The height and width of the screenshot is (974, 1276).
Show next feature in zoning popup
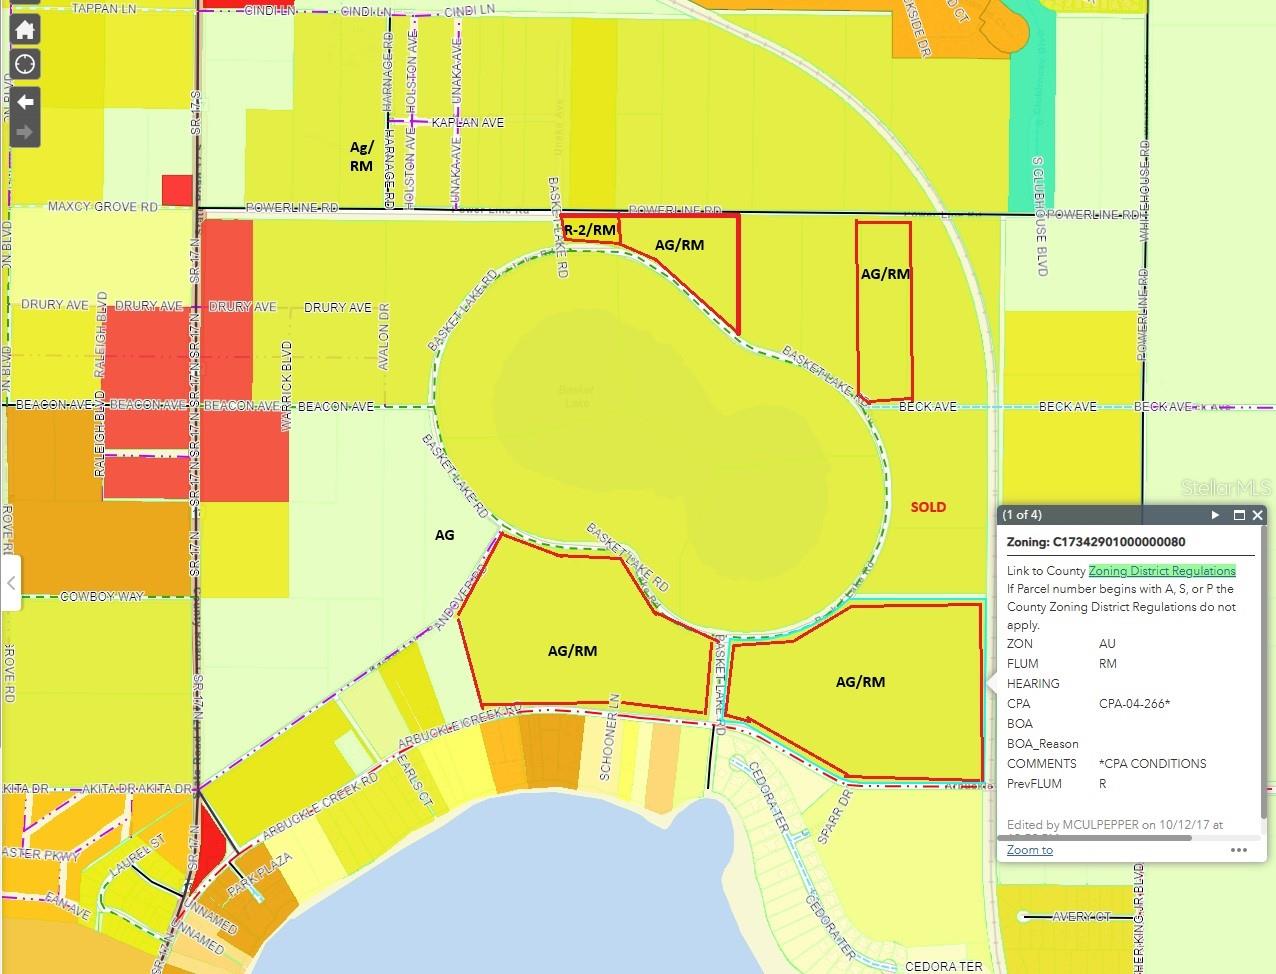[x=1216, y=515]
